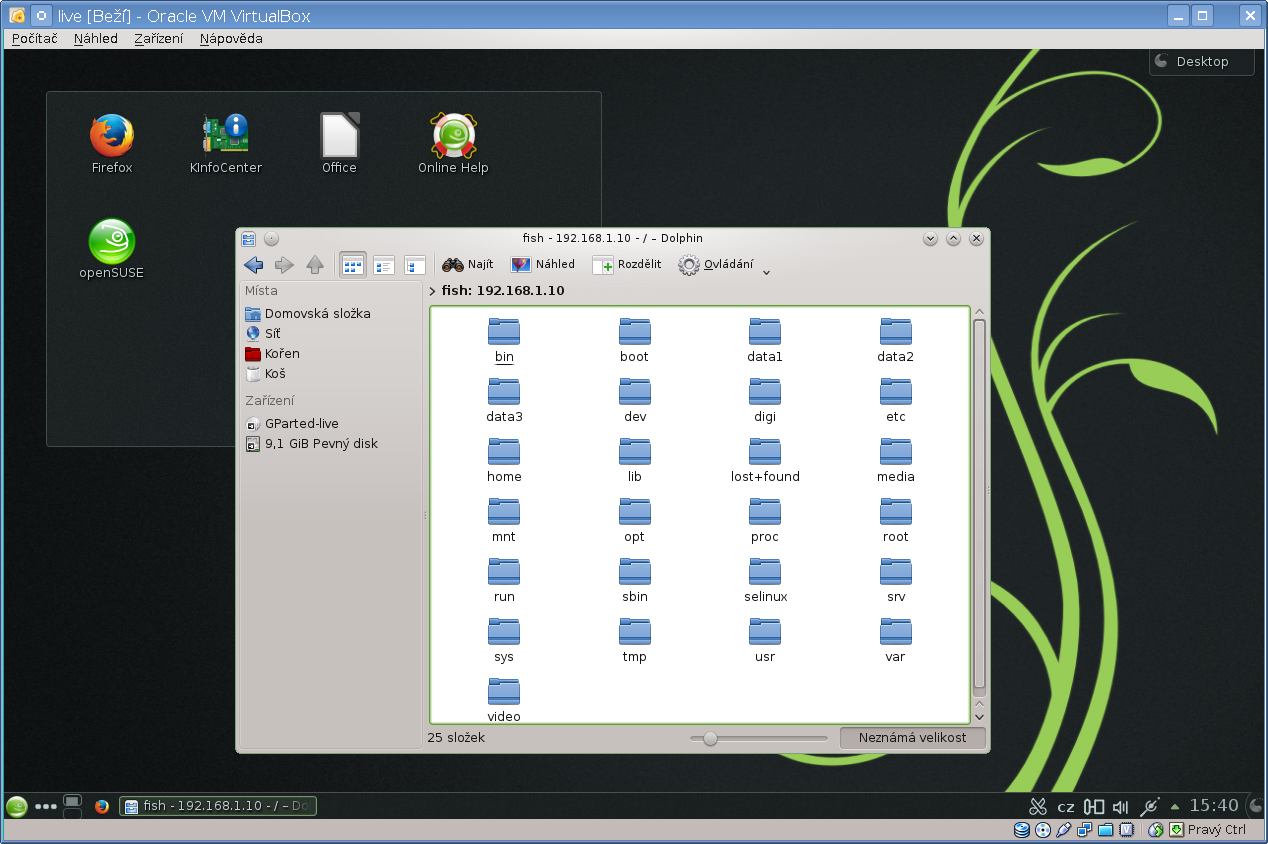
Task: Open the openSUSE Kickoff application launcher
Action: tap(16, 806)
